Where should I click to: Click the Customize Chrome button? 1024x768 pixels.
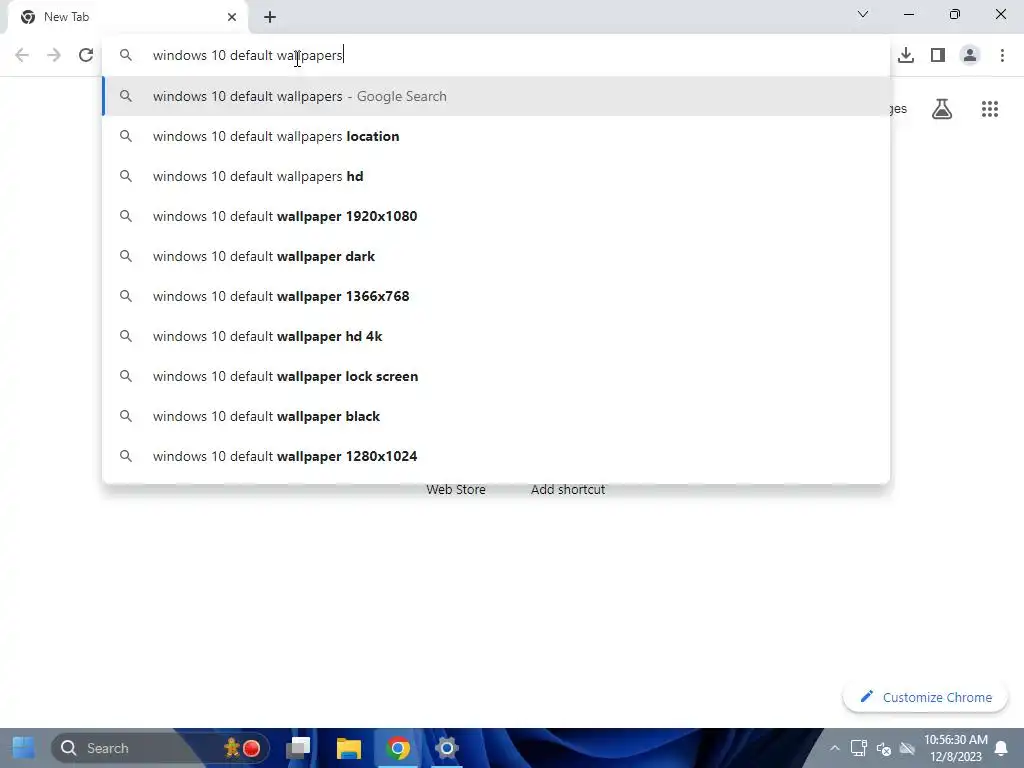(x=925, y=697)
